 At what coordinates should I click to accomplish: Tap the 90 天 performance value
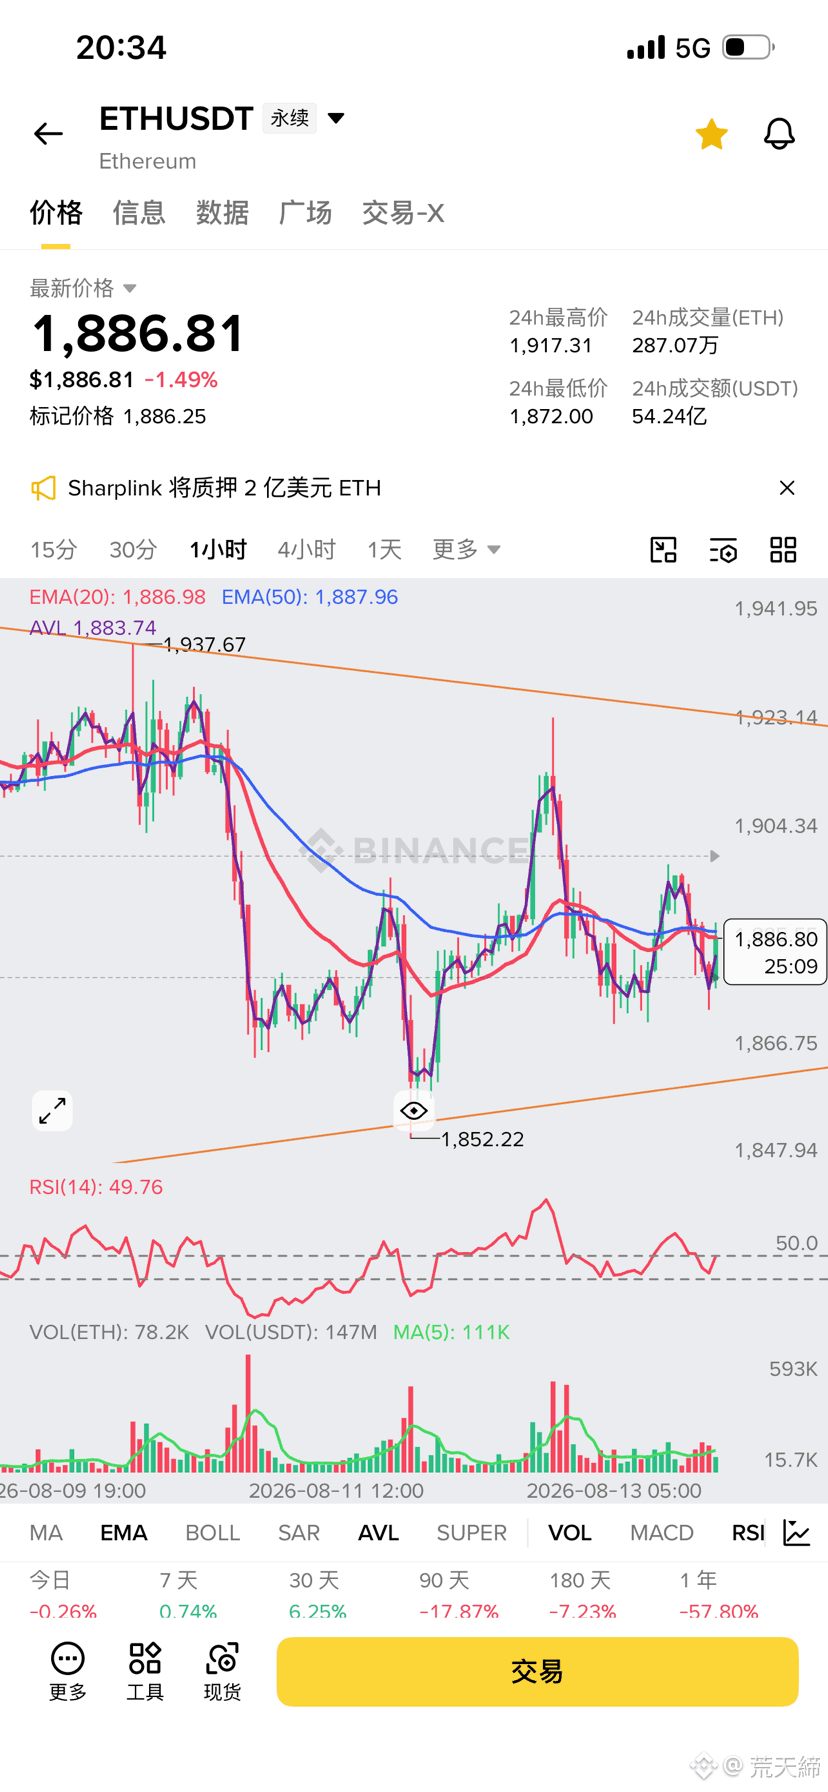pyautogui.click(x=459, y=1611)
